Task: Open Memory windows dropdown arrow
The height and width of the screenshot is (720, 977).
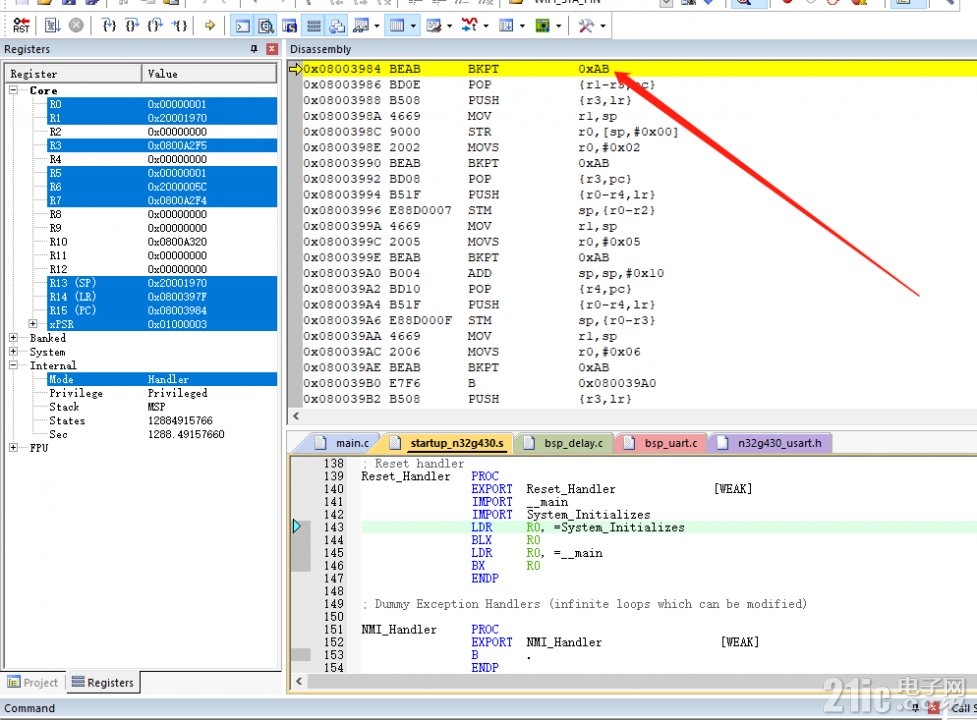Action: [413, 26]
